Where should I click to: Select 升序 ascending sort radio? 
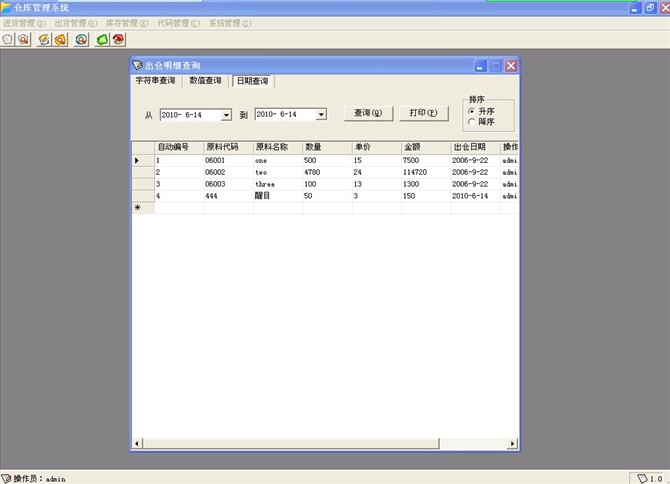[472, 111]
